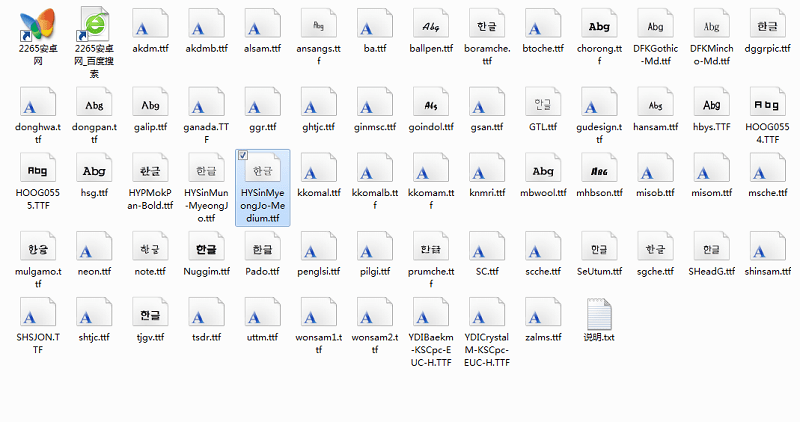Screen dimensions: 800x422
Task: Open the 2265安卓网 shortcut icon
Action: point(38,25)
